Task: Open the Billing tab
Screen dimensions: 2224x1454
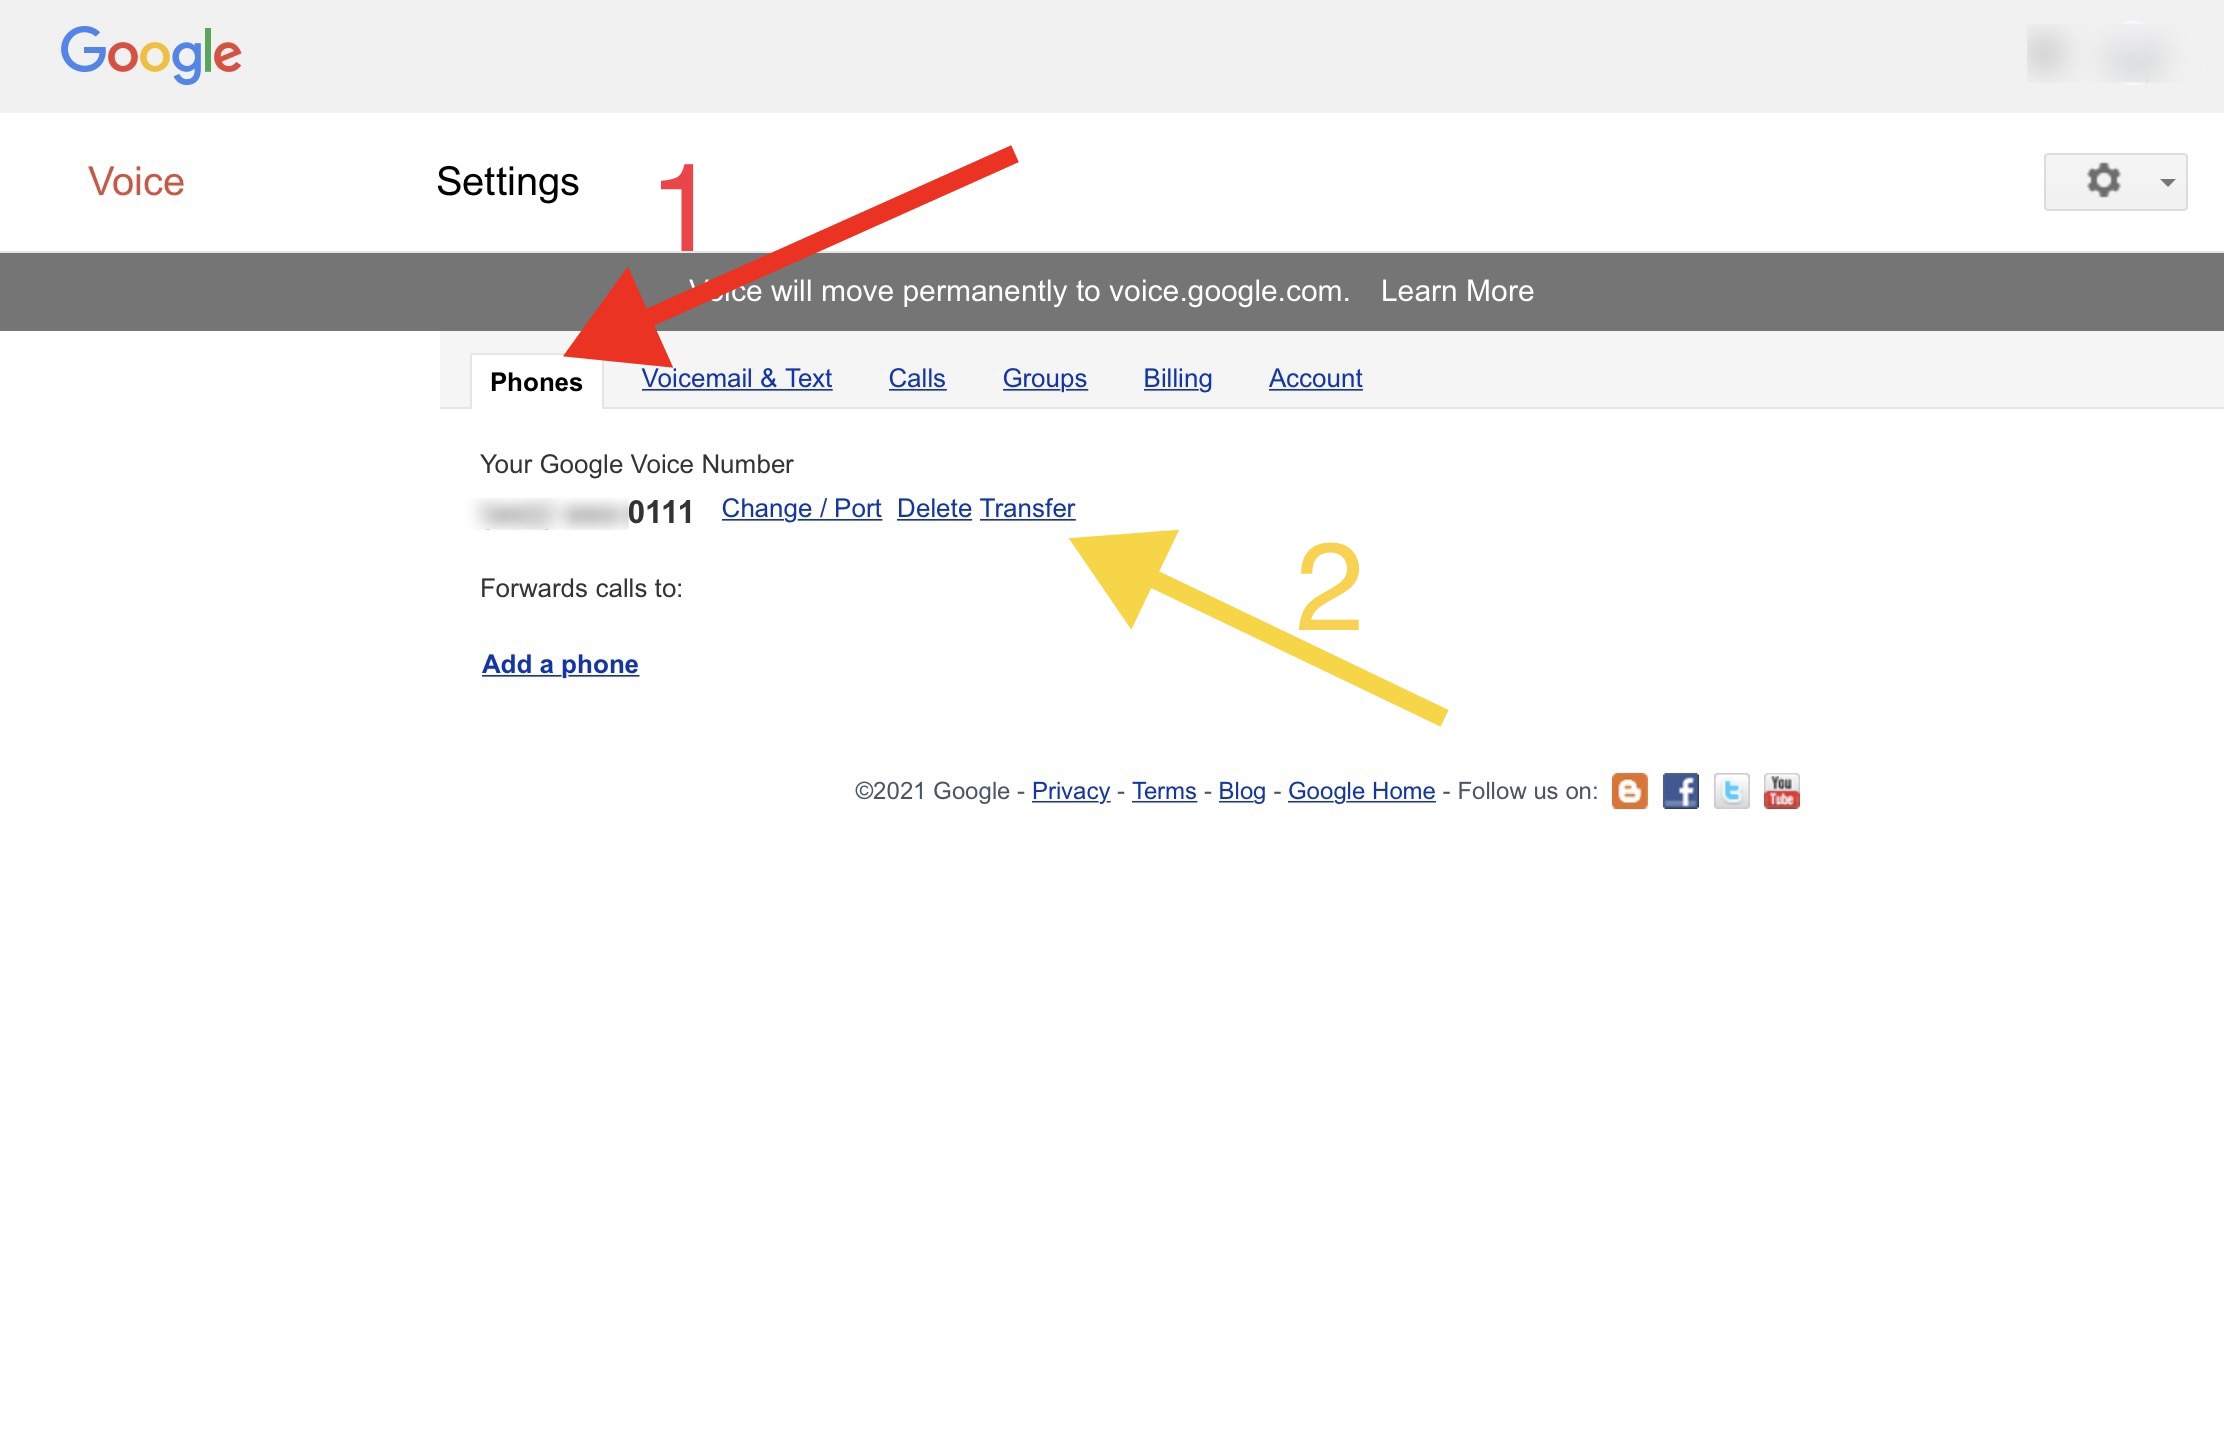Action: (1177, 378)
